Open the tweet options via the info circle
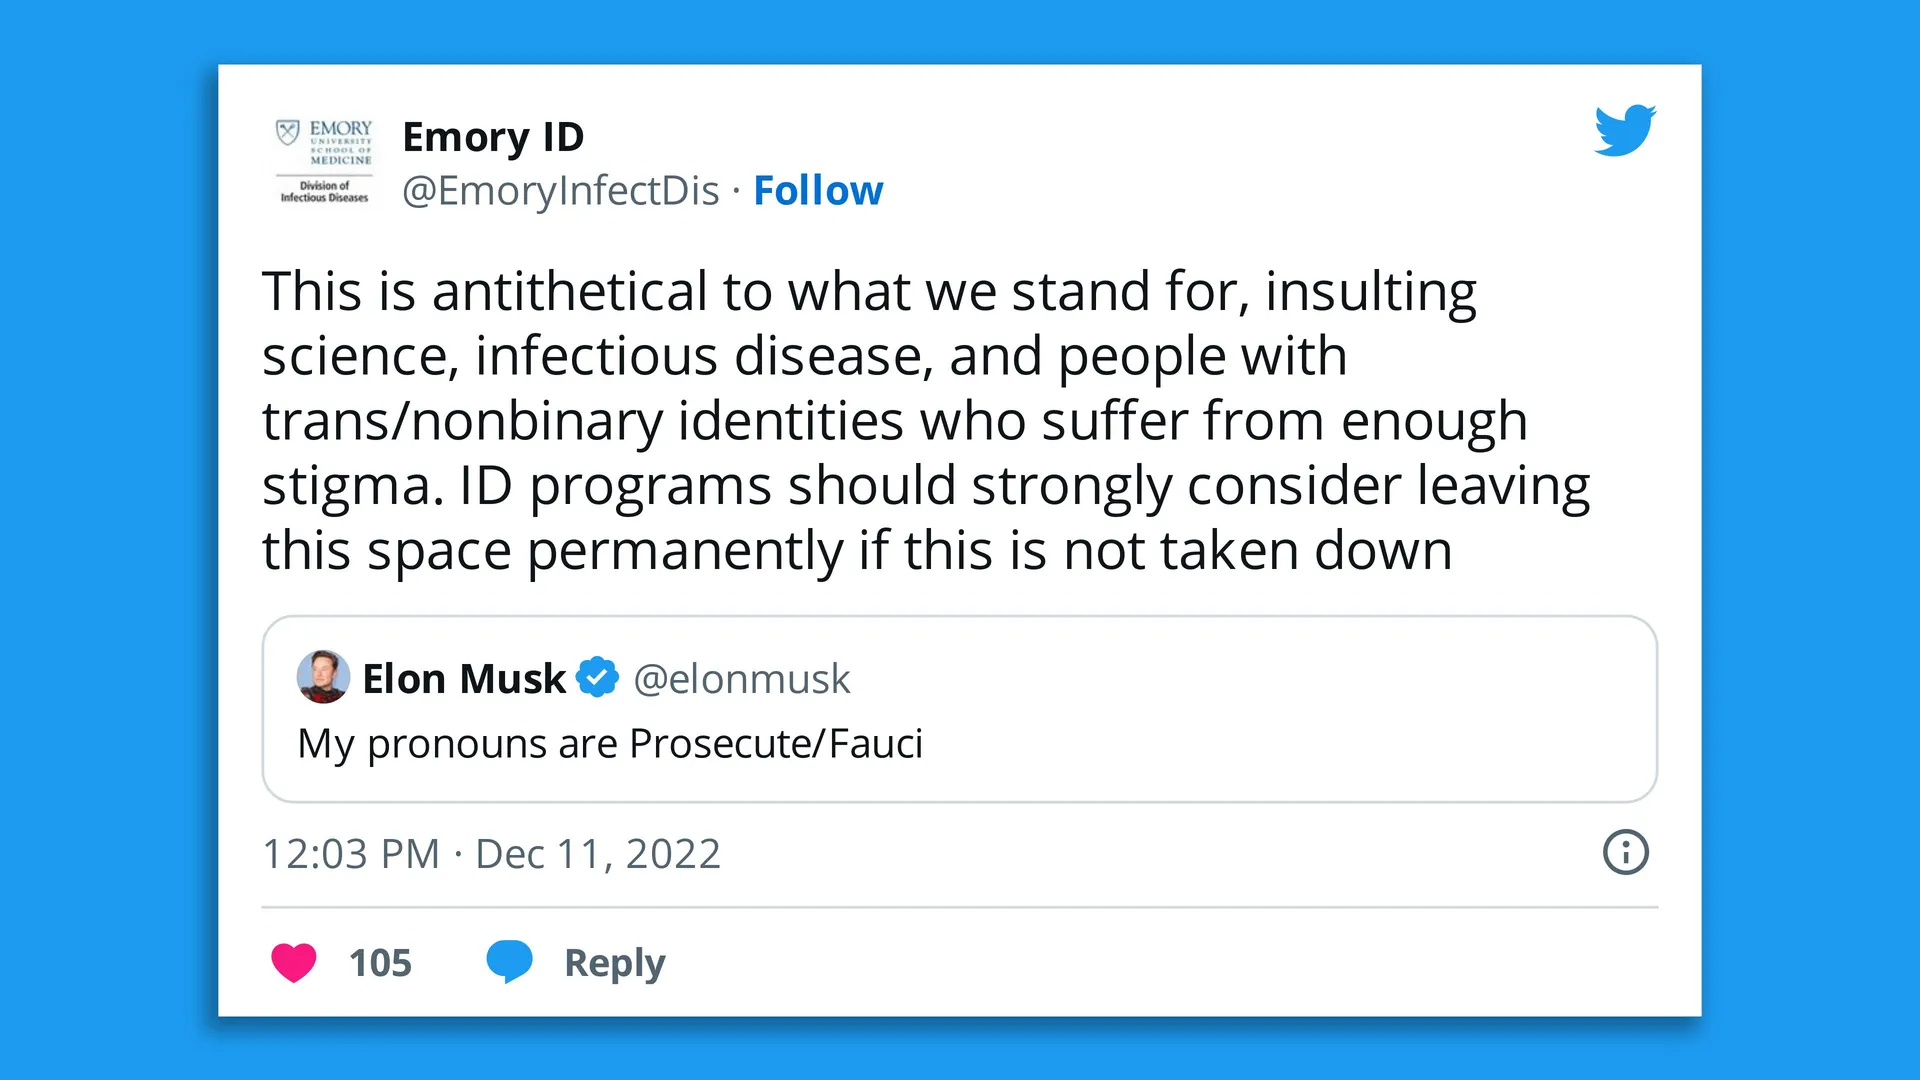The height and width of the screenshot is (1080, 1920). 1625,853
